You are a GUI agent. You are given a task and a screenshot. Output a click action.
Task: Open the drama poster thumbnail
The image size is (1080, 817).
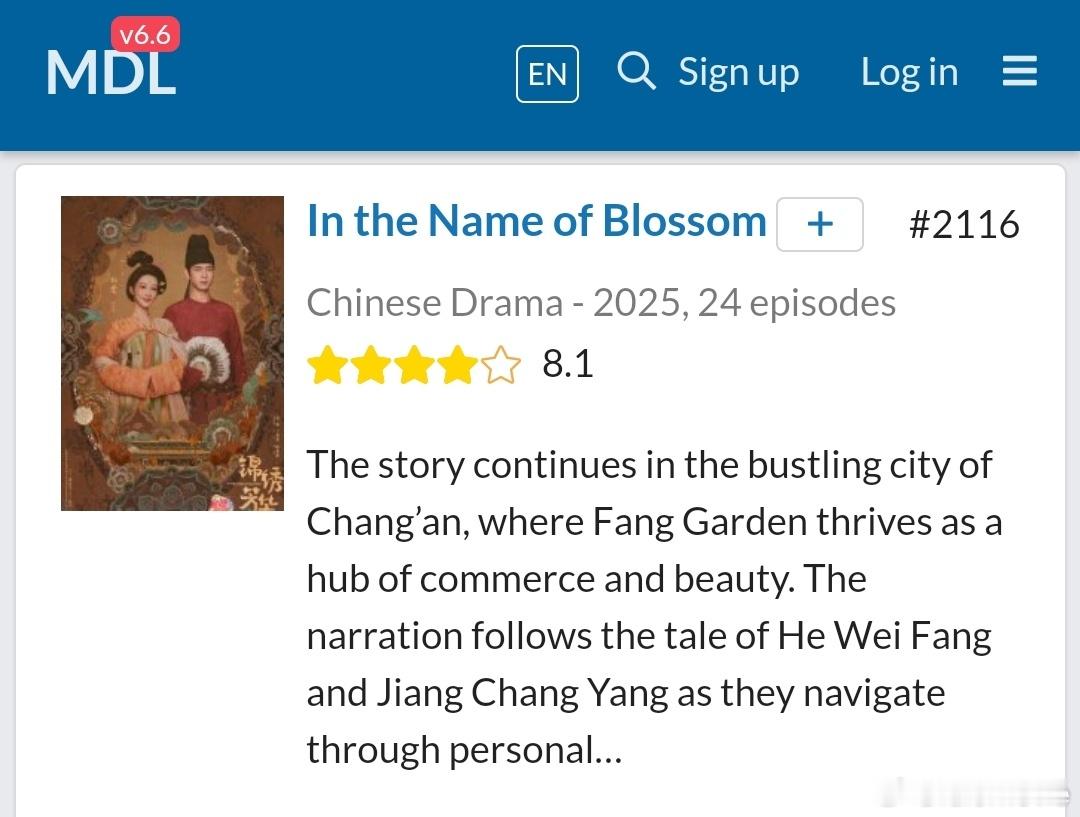click(x=172, y=353)
